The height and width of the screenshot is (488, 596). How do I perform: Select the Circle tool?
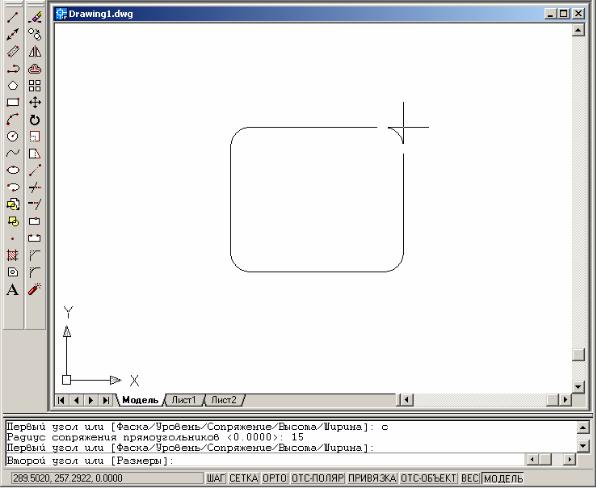[x=13, y=136]
